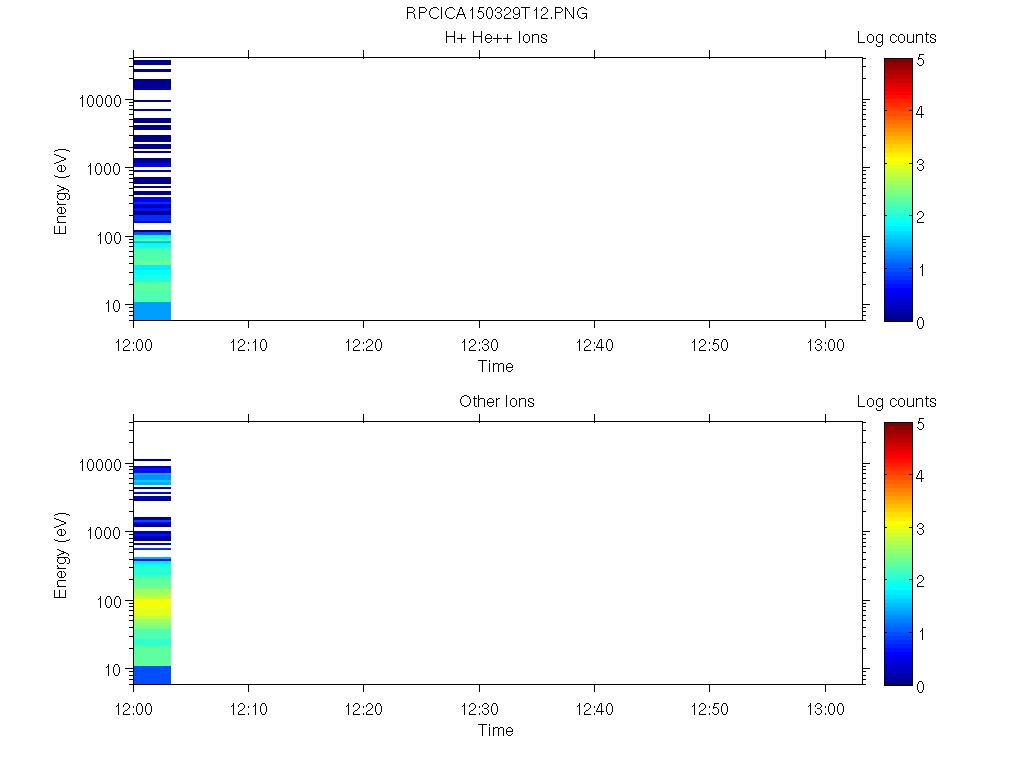Viewport: 1024px width, 768px height.
Task: Click the 12:50 tick label of Other Ions plot
Action: (710, 709)
